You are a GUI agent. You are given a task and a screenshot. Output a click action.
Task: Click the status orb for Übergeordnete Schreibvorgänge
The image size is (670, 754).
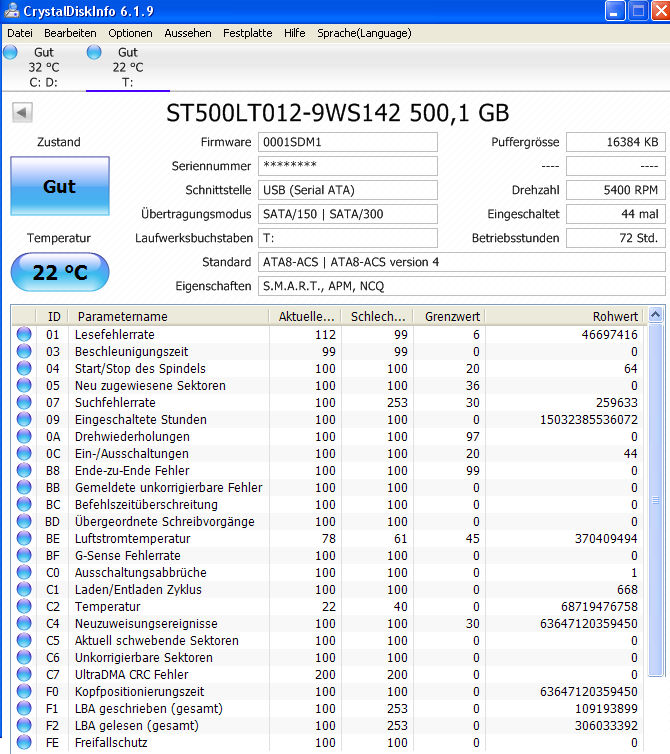click(x=24, y=521)
